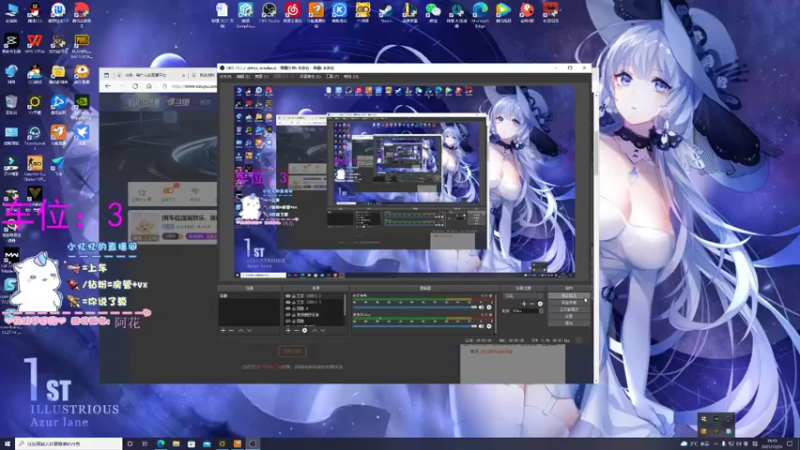This screenshot has height=450, width=800.
Task: Open WPS Office desktop shortcut
Action: coord(35,44)
